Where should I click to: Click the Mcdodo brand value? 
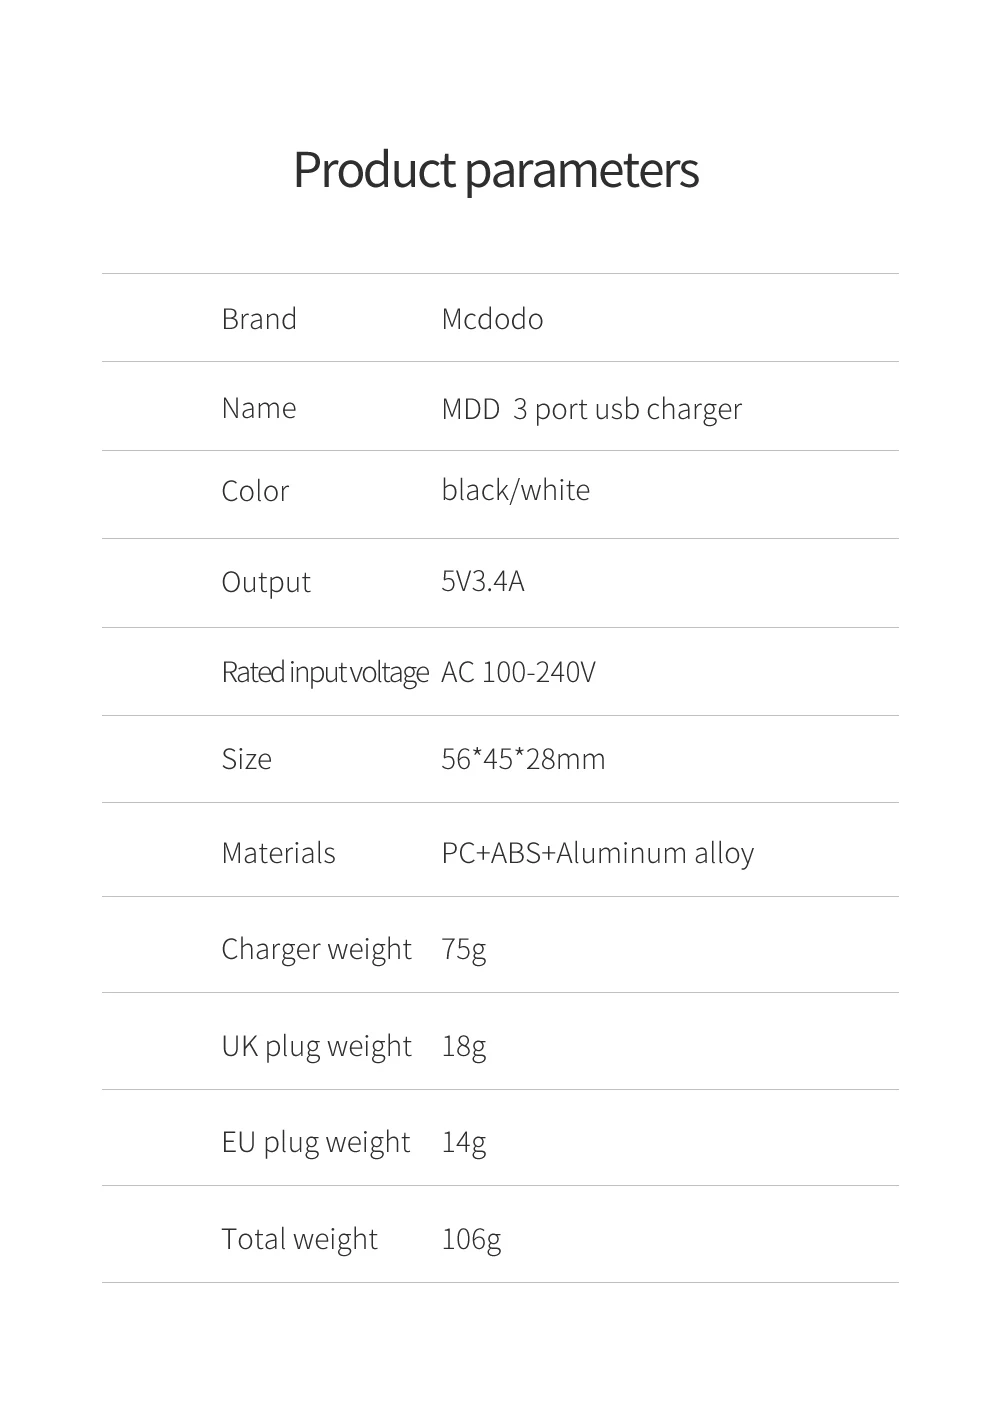click(x=492, y=319)
